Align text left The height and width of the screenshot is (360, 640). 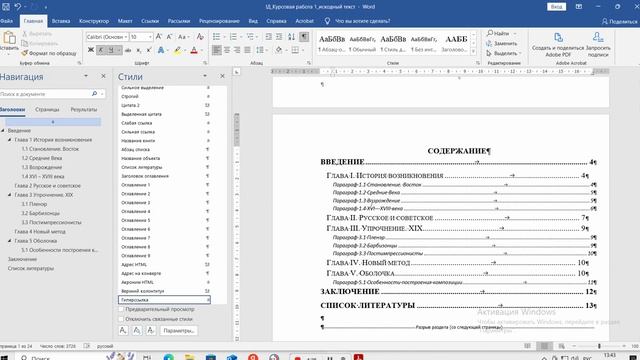[217, 50]
